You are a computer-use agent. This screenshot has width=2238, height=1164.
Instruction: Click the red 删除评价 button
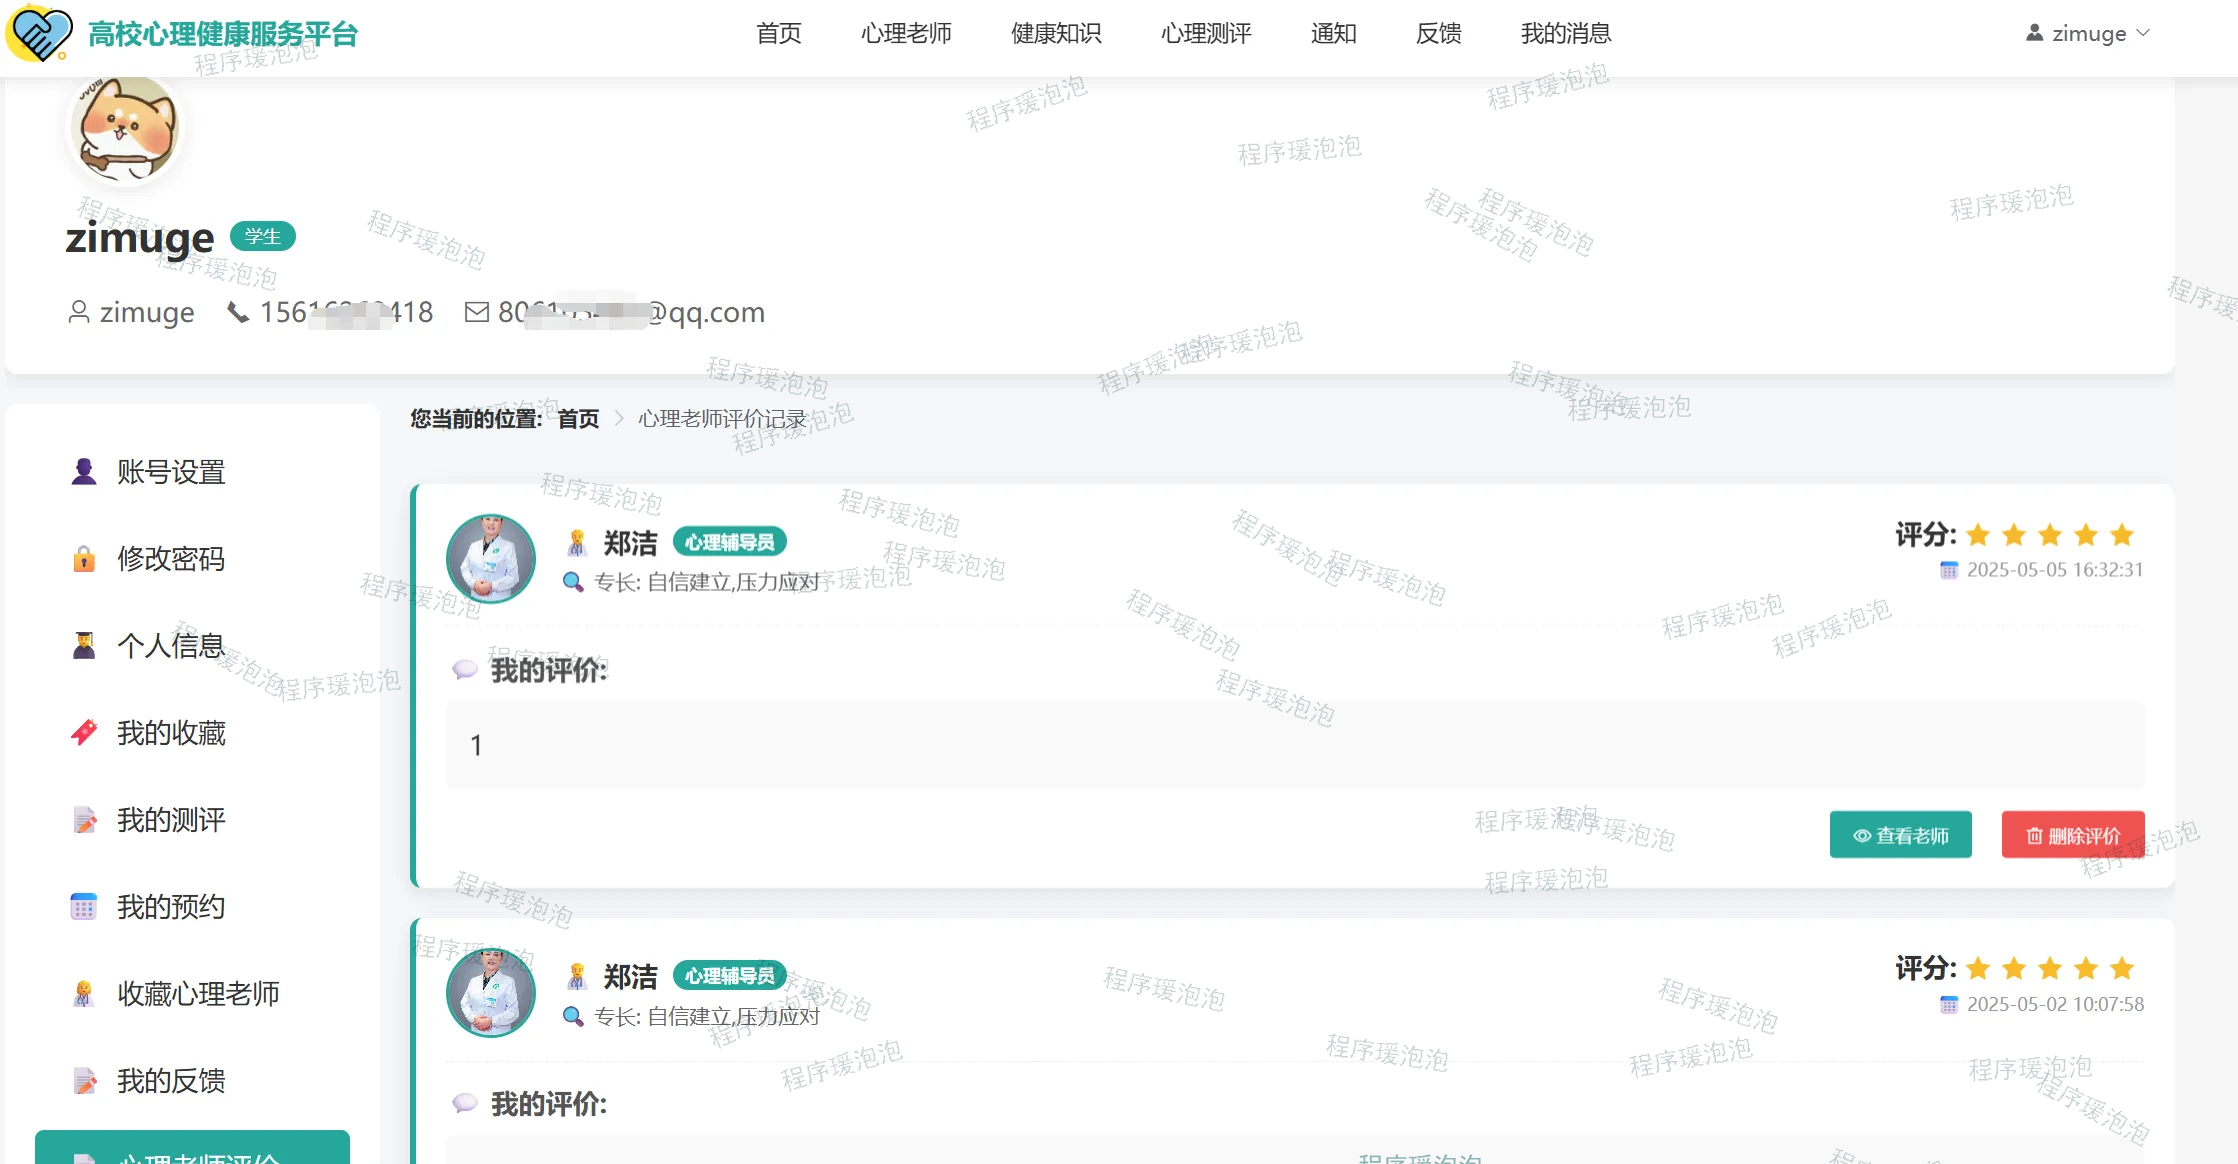2072,835
